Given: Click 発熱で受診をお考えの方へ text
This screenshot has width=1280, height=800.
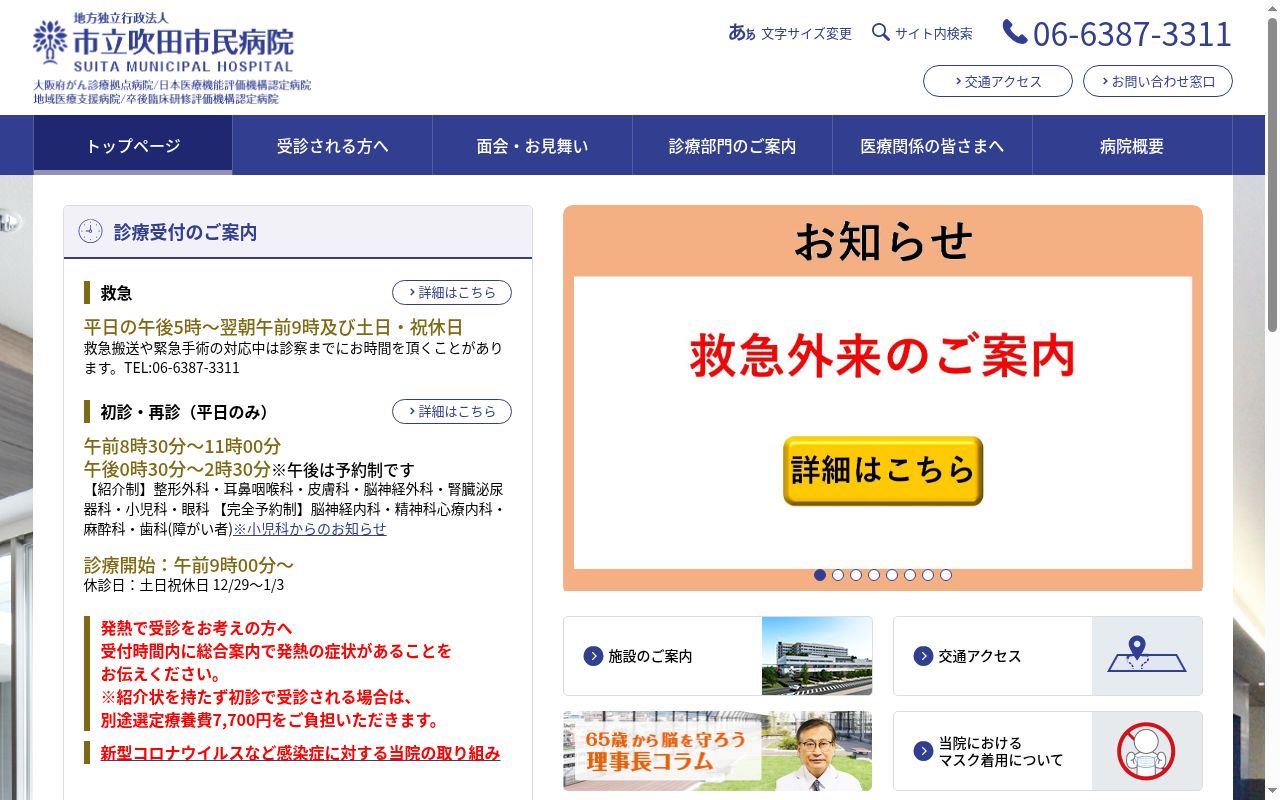Looking at the screenshot, I should (196, 628).
